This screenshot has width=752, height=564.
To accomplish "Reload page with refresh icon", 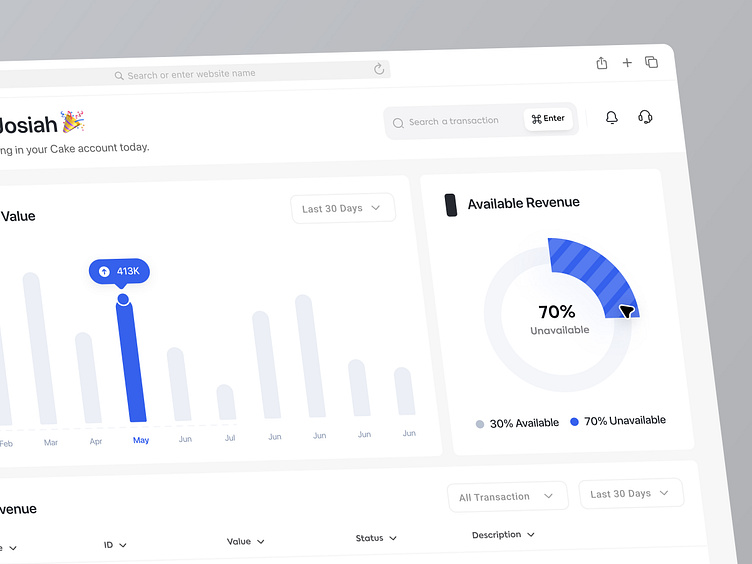I will coord(379,69).
